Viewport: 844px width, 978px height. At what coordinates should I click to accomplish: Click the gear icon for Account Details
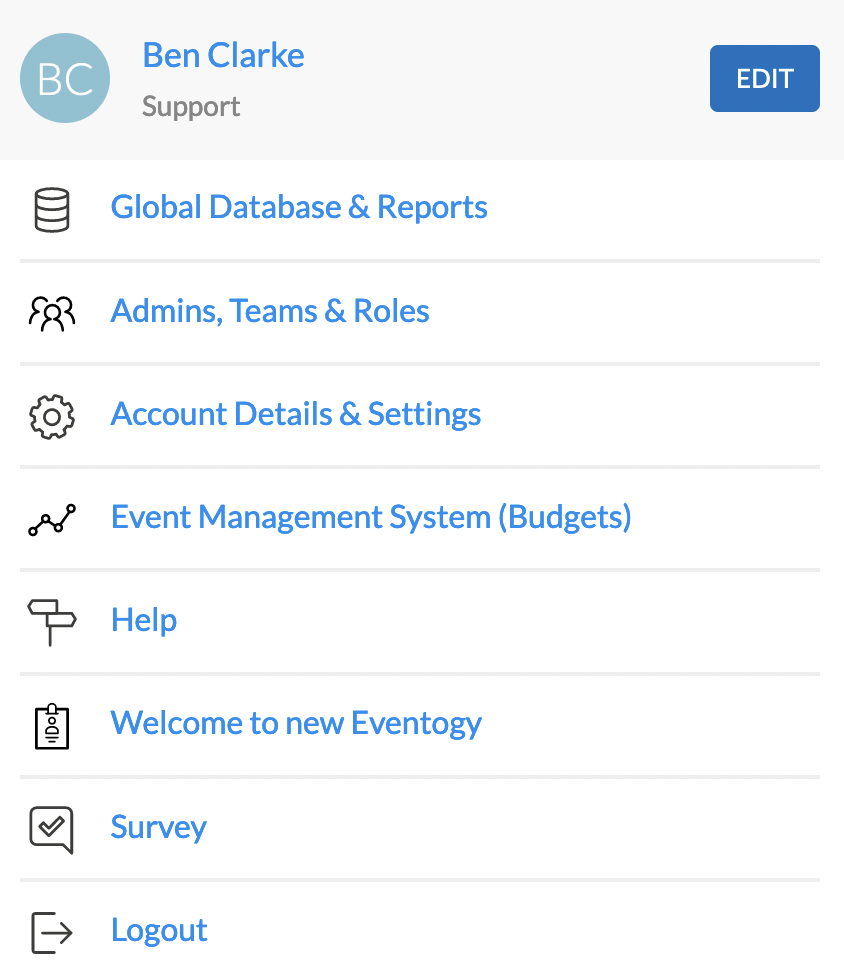click(x=52, y=417)
